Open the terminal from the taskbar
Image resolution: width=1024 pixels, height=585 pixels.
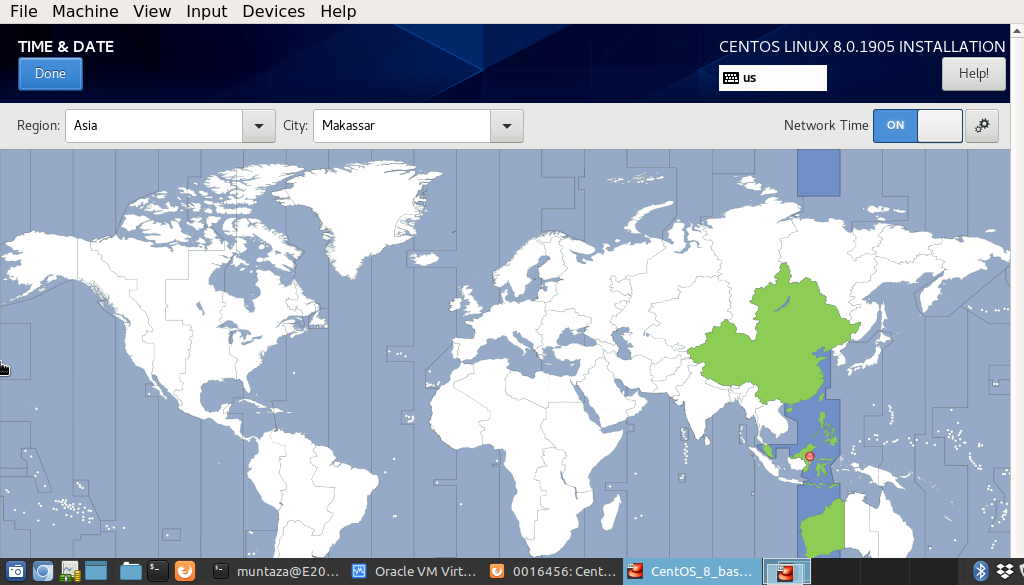(x=157, y=571)
